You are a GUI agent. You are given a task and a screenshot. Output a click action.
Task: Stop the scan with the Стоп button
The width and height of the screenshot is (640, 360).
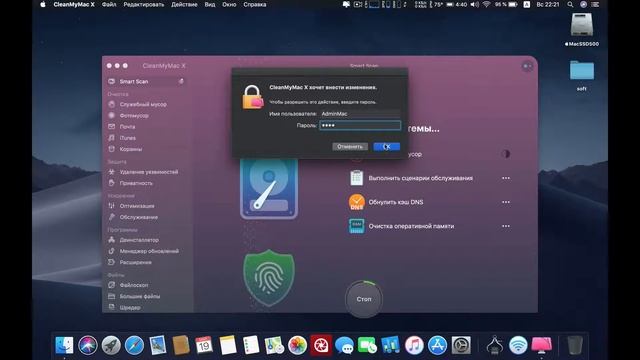pyautogui.click(x=364, y=299)
